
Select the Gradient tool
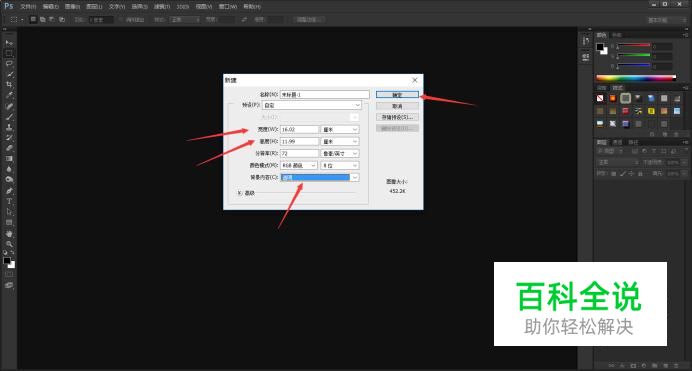(x=9, y=159)
